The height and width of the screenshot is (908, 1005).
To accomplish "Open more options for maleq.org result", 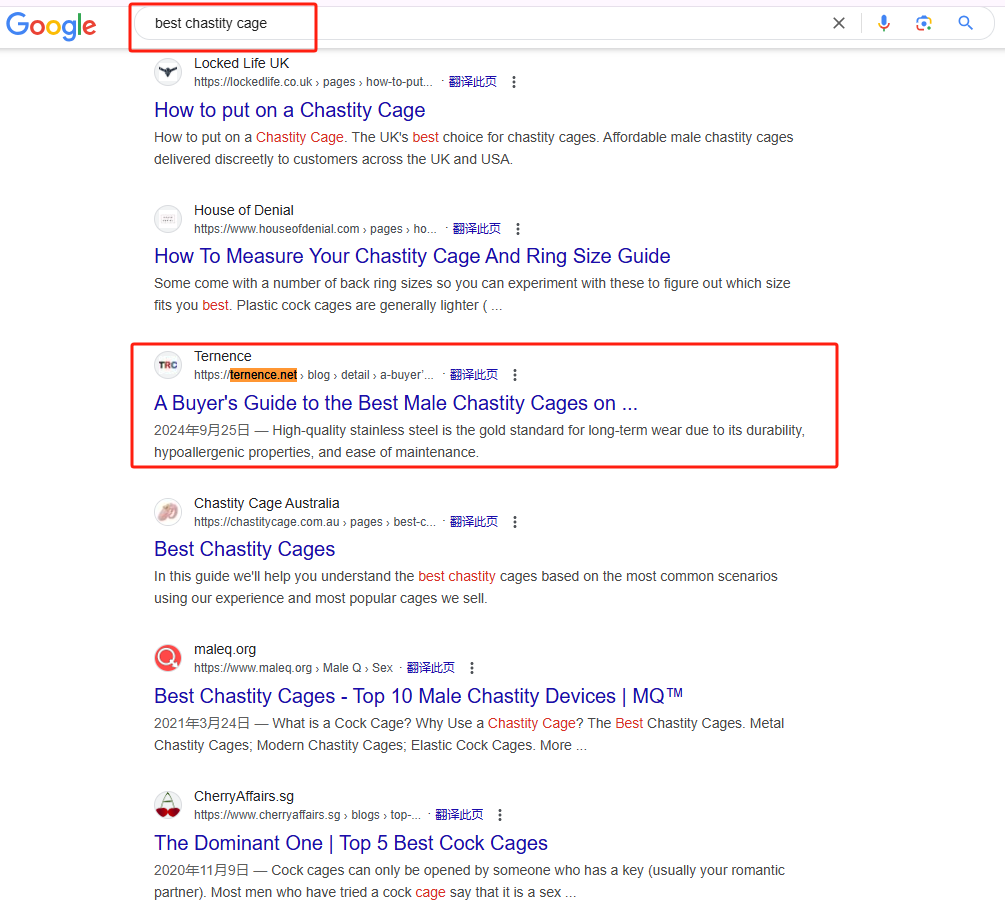I will (472, 668).
